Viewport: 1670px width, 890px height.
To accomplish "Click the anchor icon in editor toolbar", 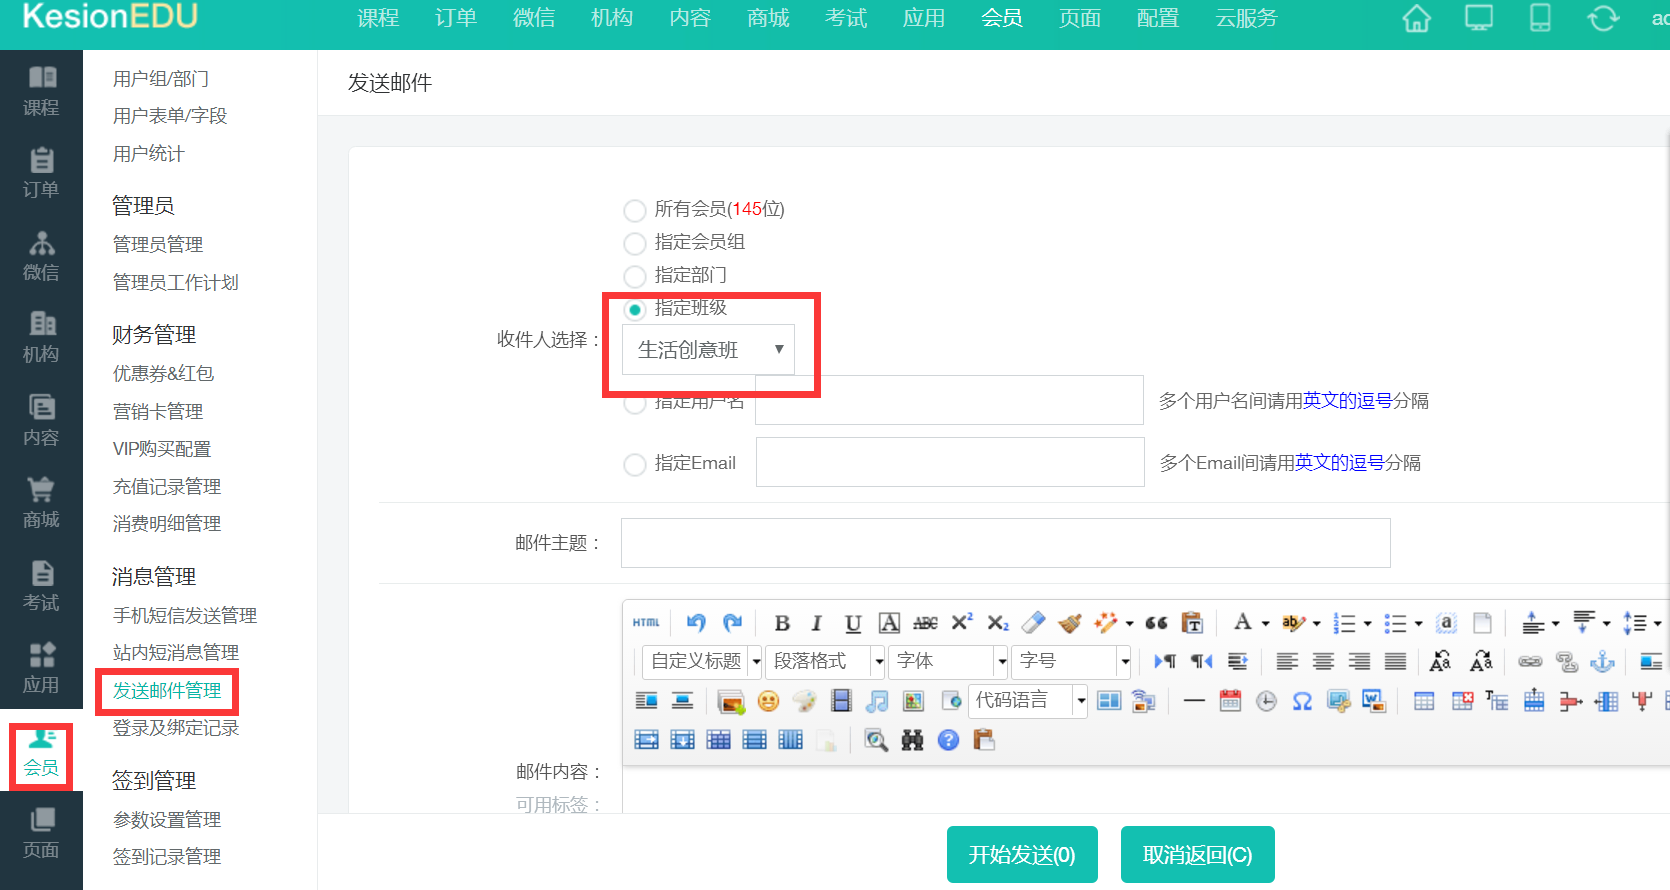I will click(1602, 662).
